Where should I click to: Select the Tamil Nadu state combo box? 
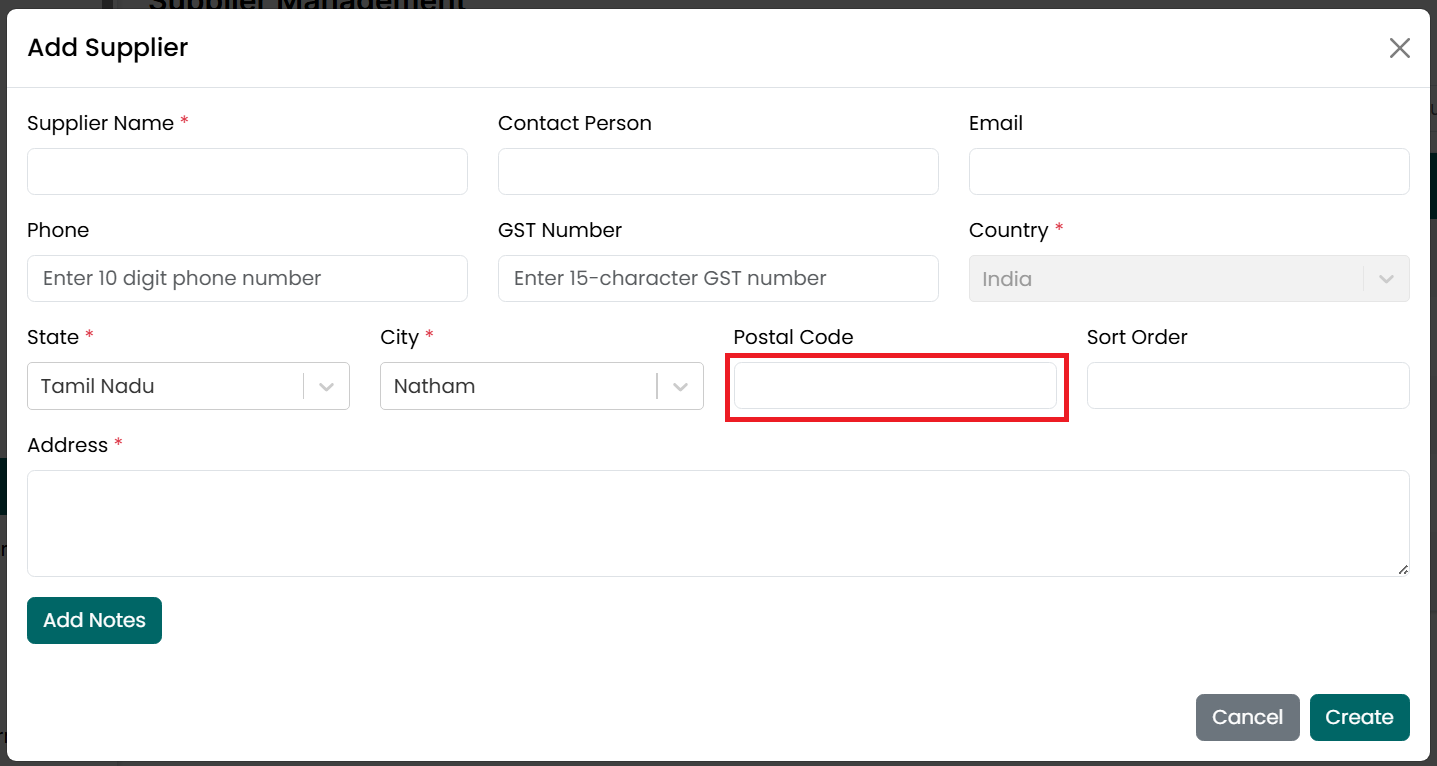(x=188, y=386)
